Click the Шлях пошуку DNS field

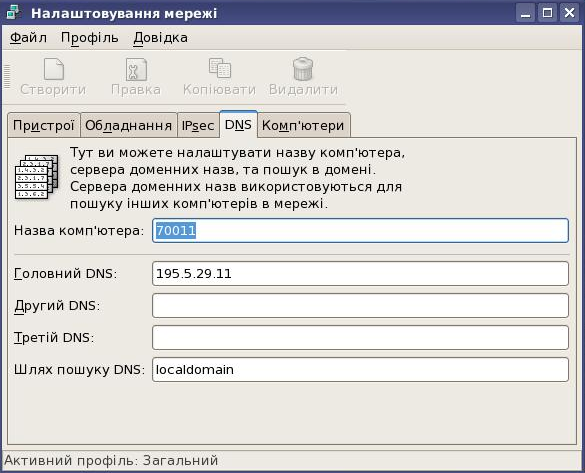360,370
